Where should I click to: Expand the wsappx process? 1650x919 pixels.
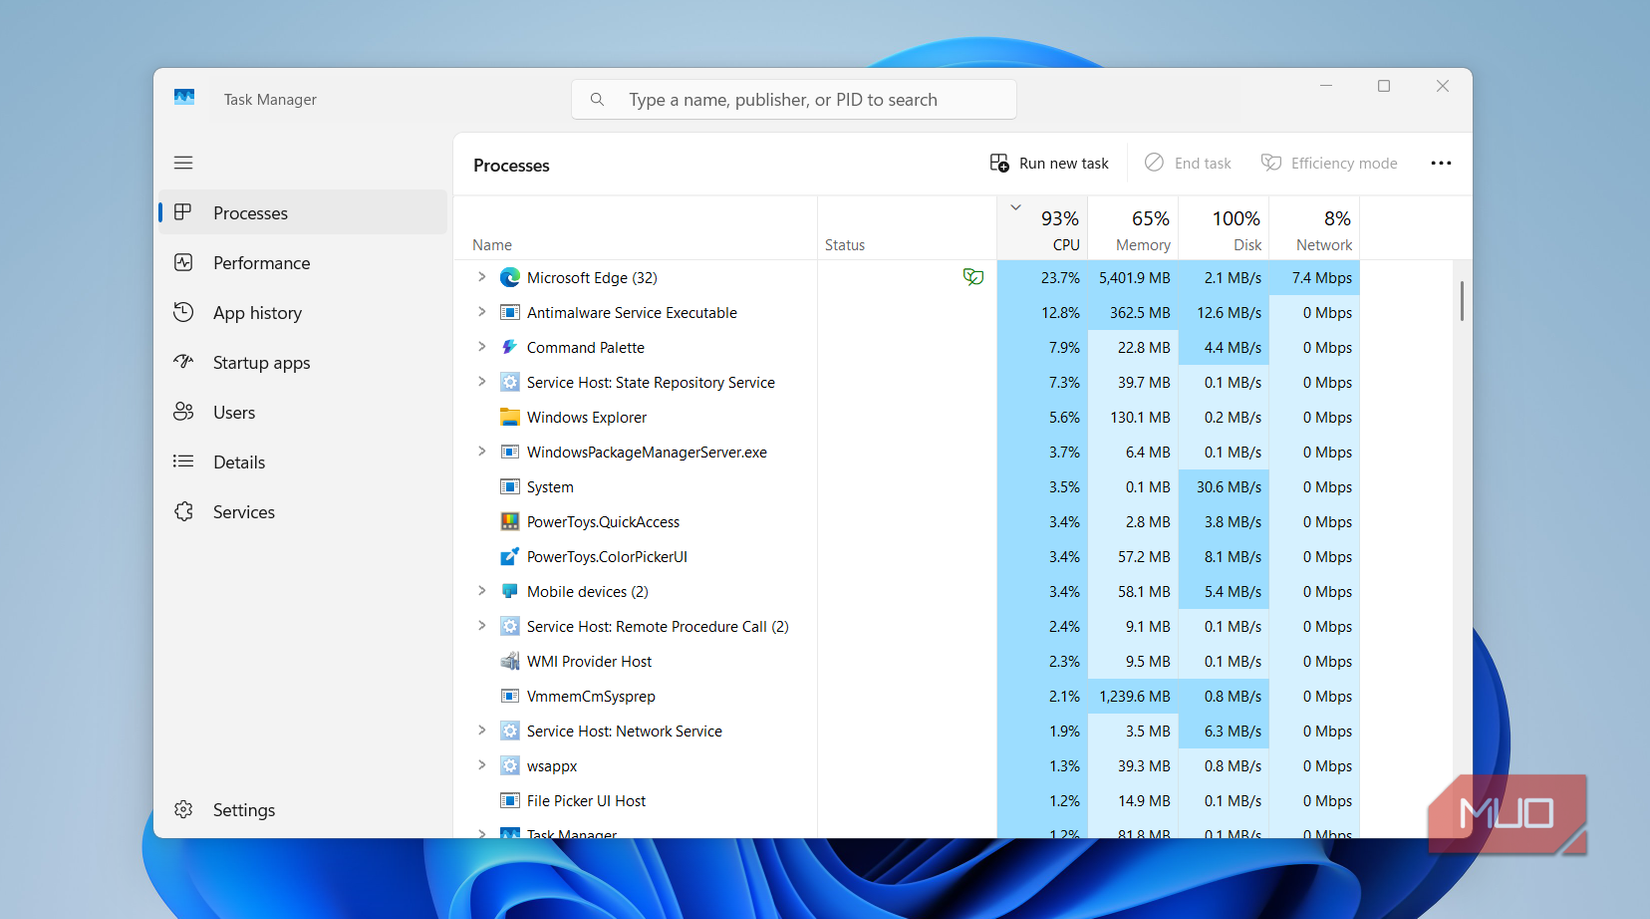tap(481, 766)
